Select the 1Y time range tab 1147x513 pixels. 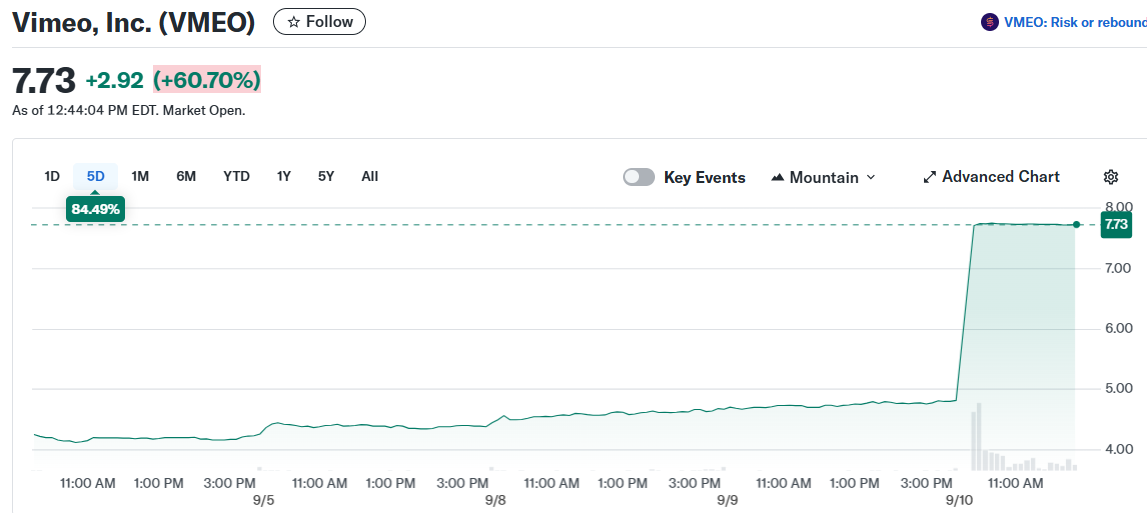tap(284, 176)
